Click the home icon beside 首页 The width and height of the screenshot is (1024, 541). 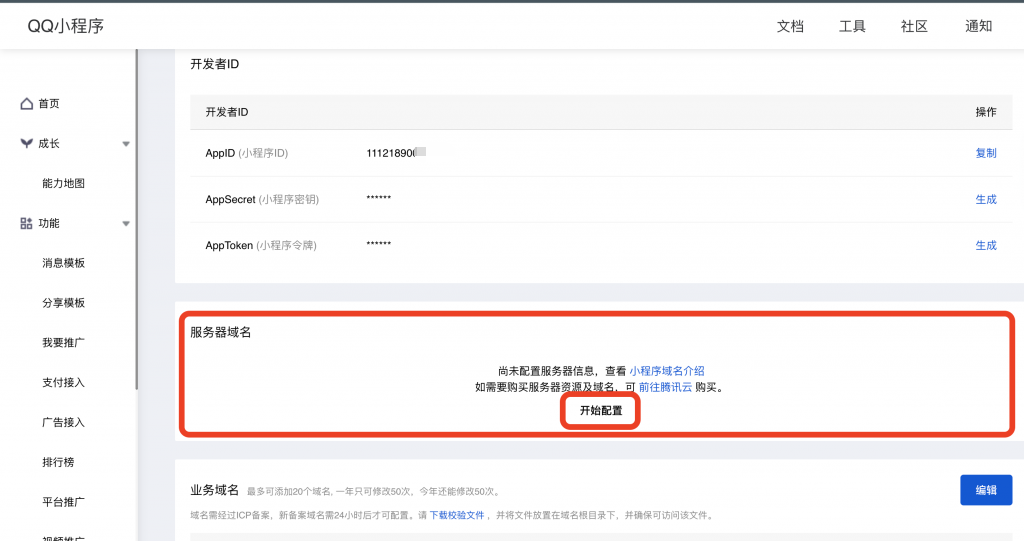(x=27, y=104)
